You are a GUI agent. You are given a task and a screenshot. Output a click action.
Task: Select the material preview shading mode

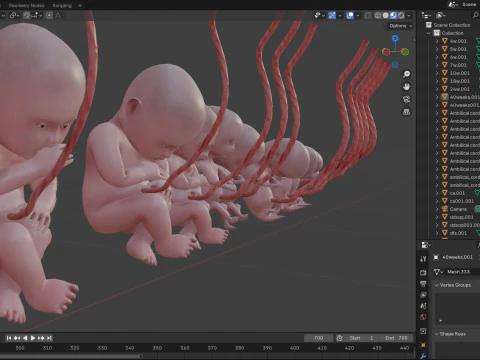pos(393,15)
